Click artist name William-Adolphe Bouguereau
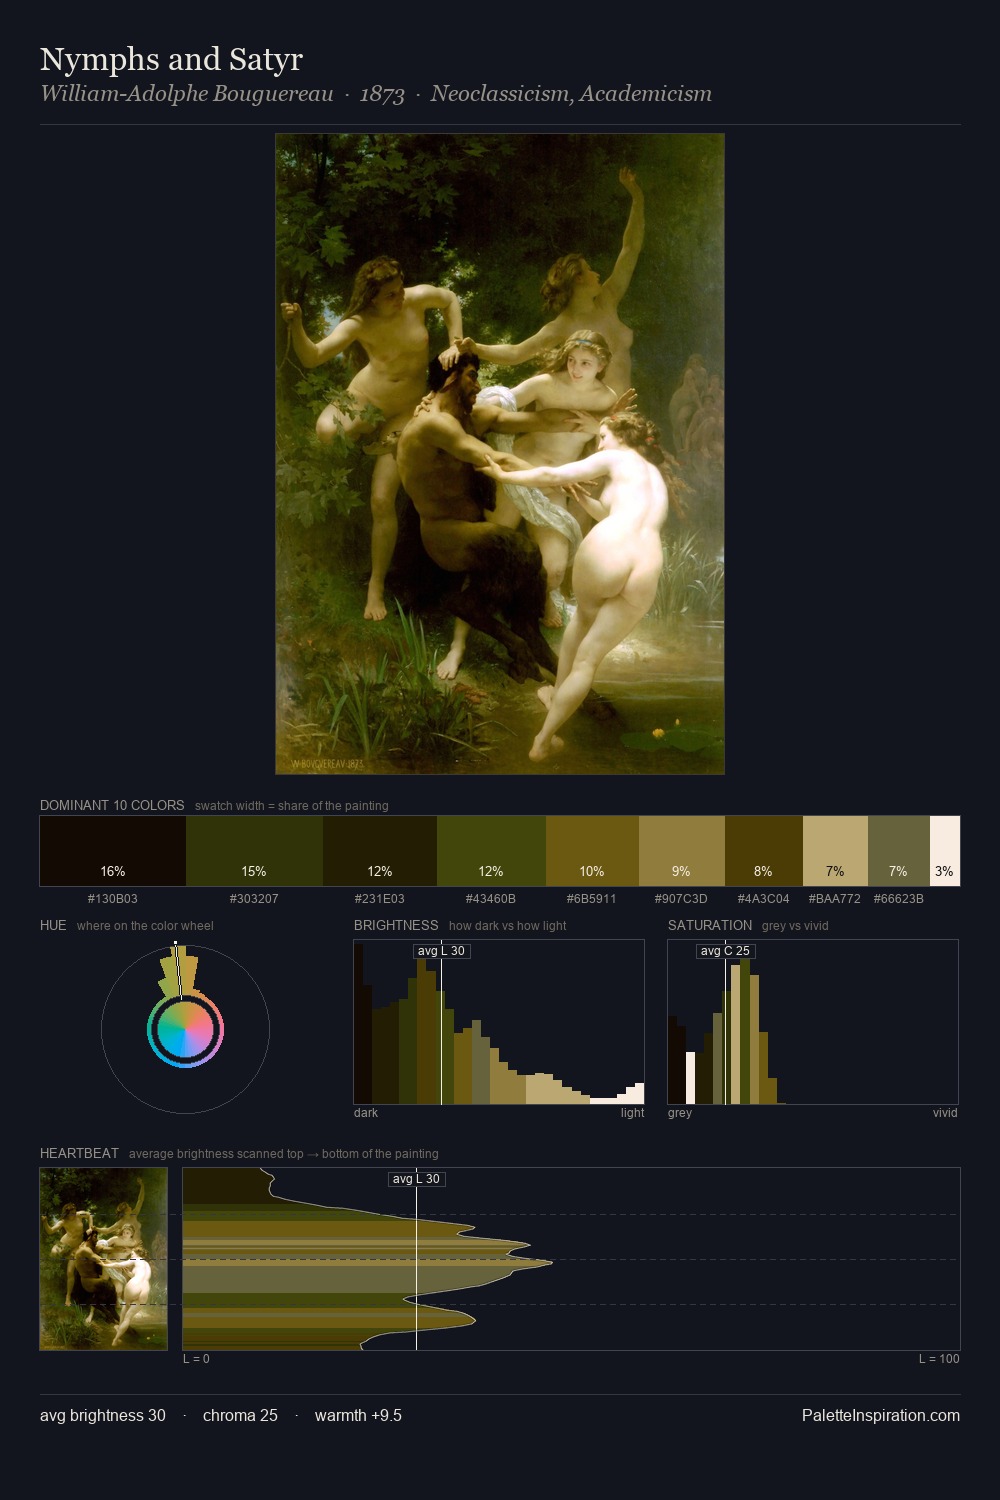The image size is (1000, 1500). pyautogui.click(x=187, y=94)
